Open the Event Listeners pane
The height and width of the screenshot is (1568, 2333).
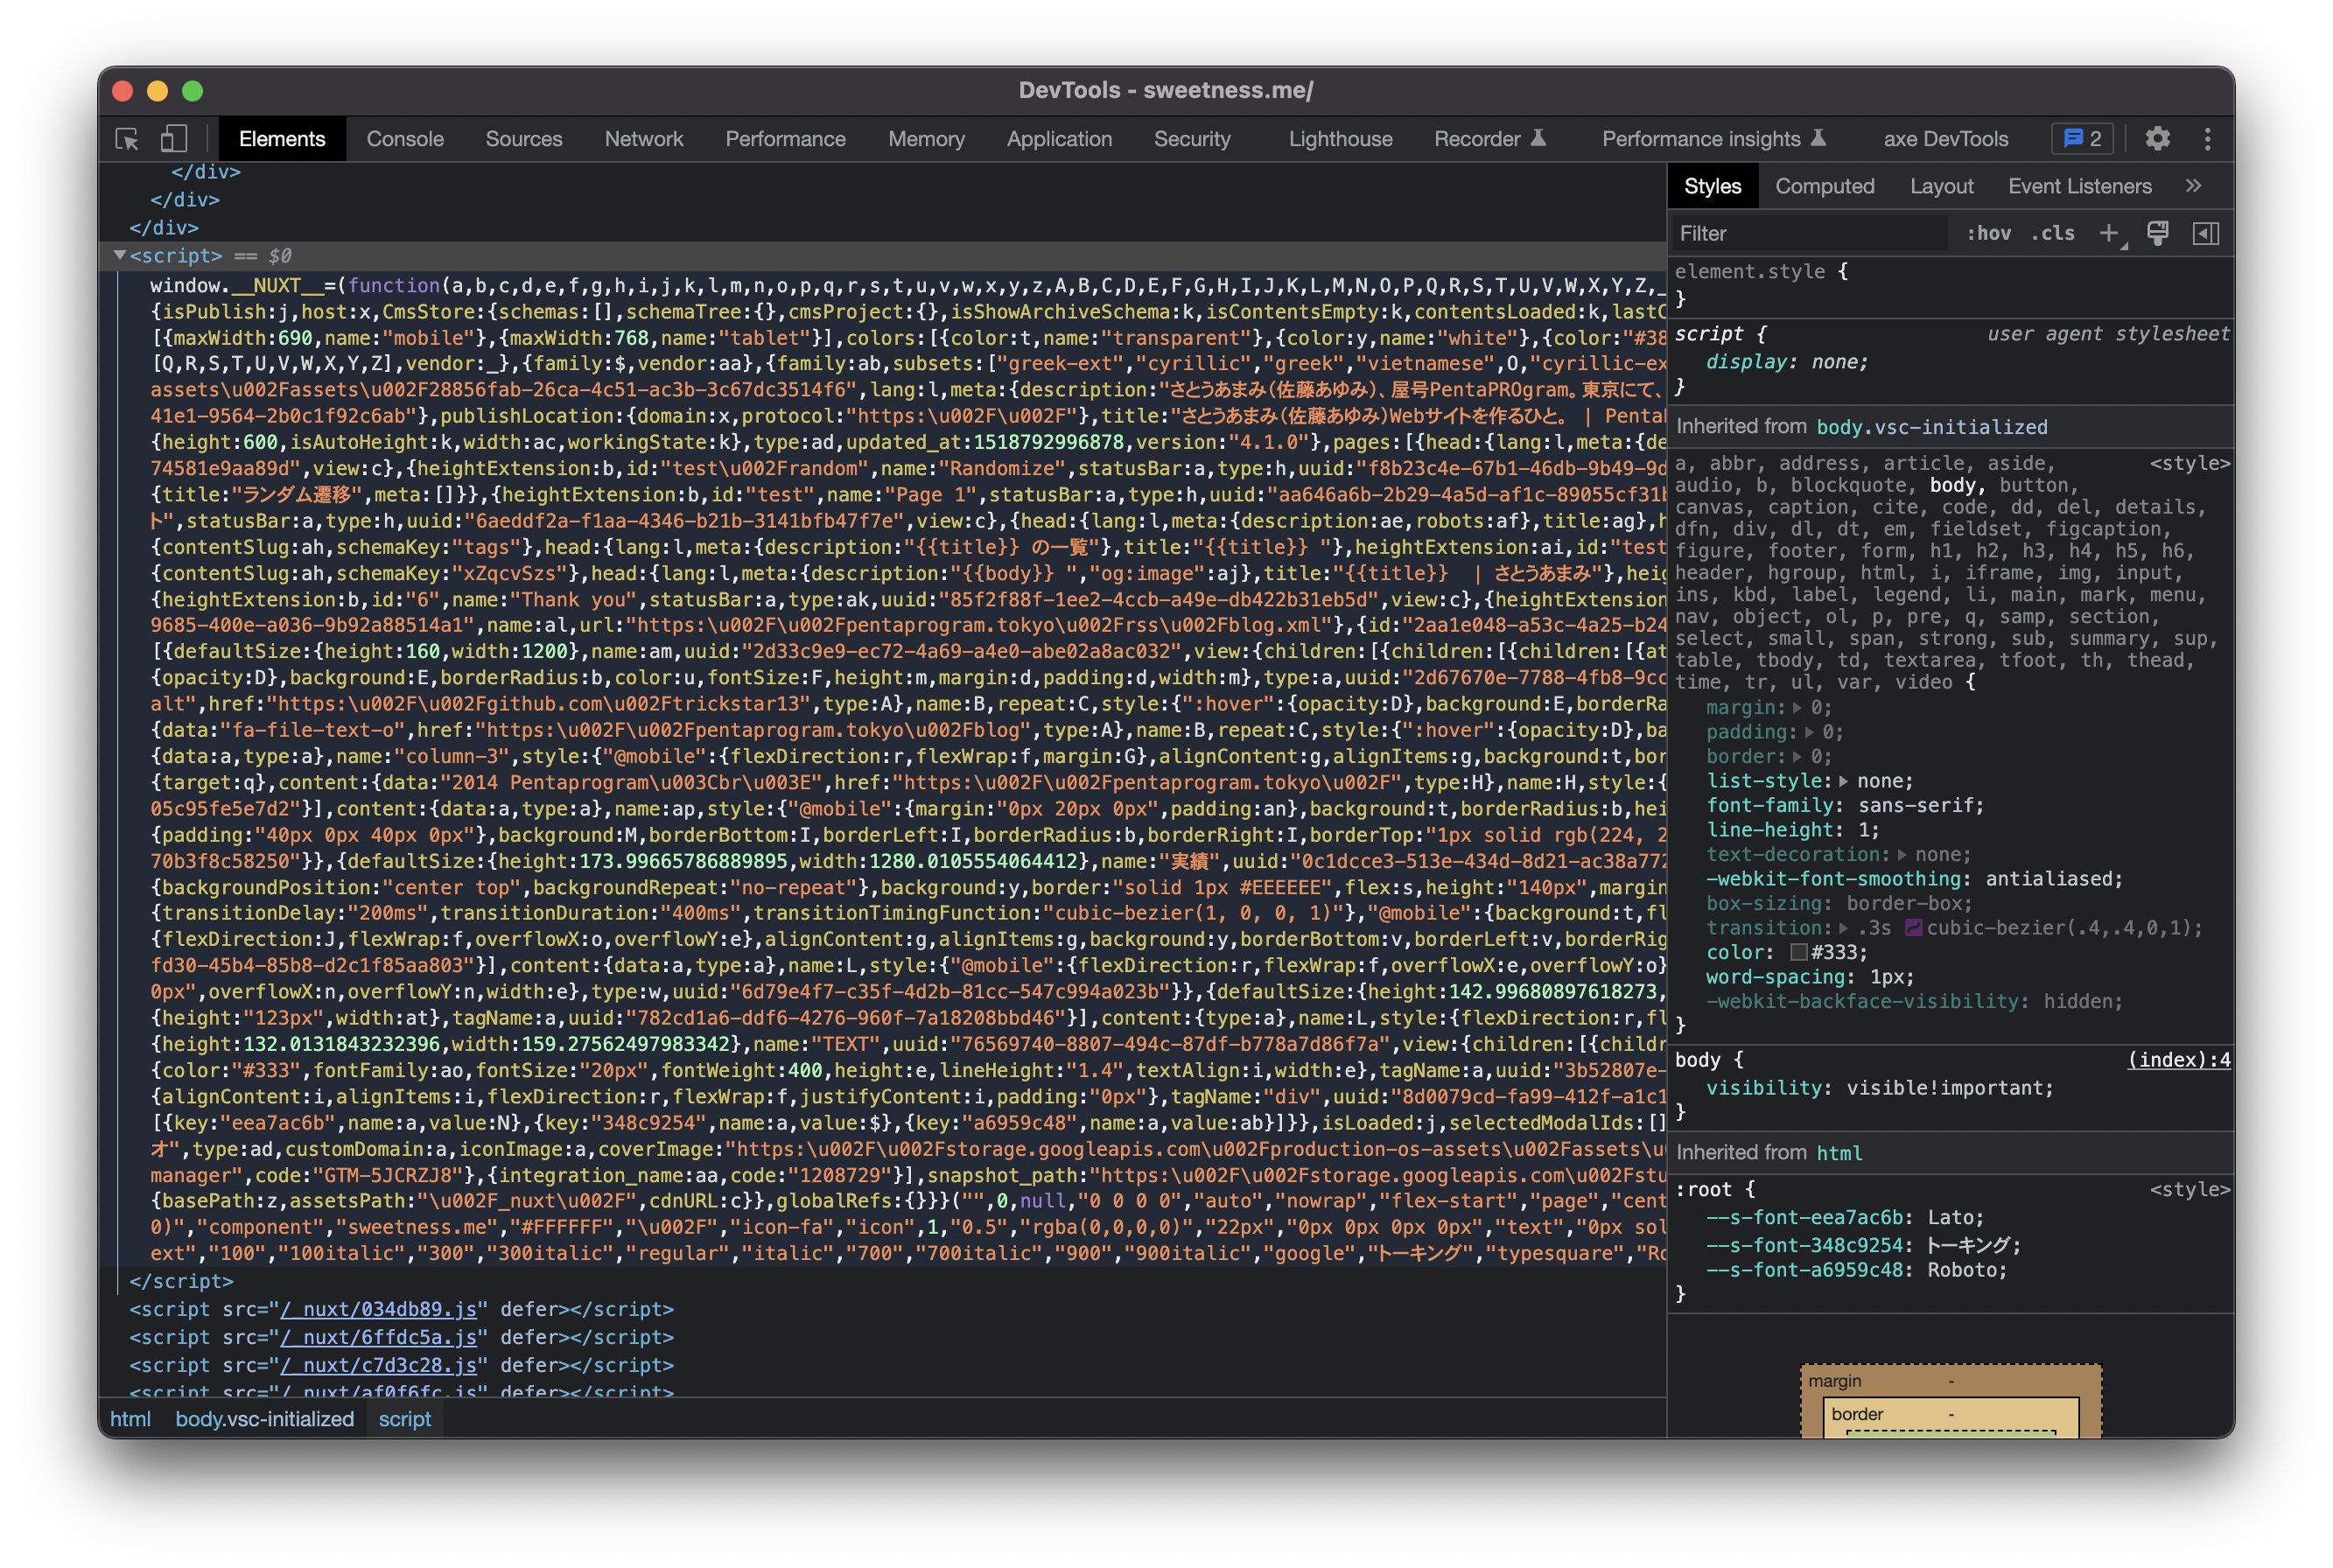(x=2079, y=186)
